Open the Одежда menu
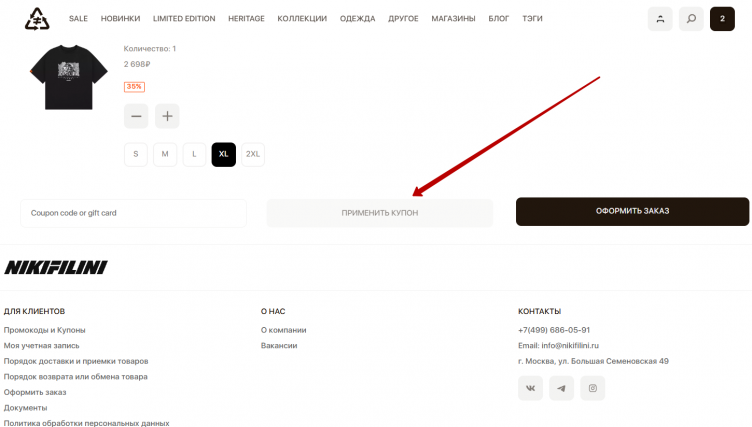This screenshot has height=427, width=752. coord(358,19)
